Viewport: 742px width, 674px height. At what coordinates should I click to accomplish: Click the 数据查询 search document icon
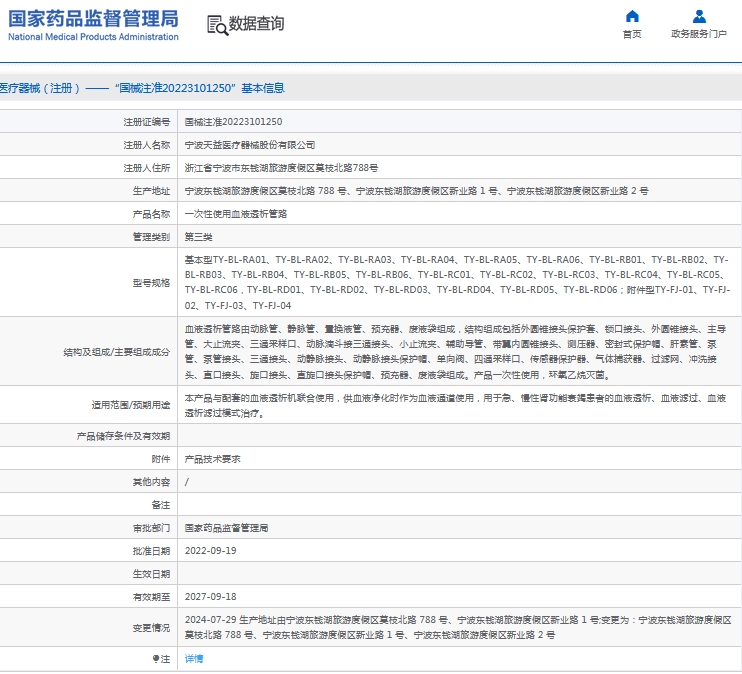coord(218,25)
